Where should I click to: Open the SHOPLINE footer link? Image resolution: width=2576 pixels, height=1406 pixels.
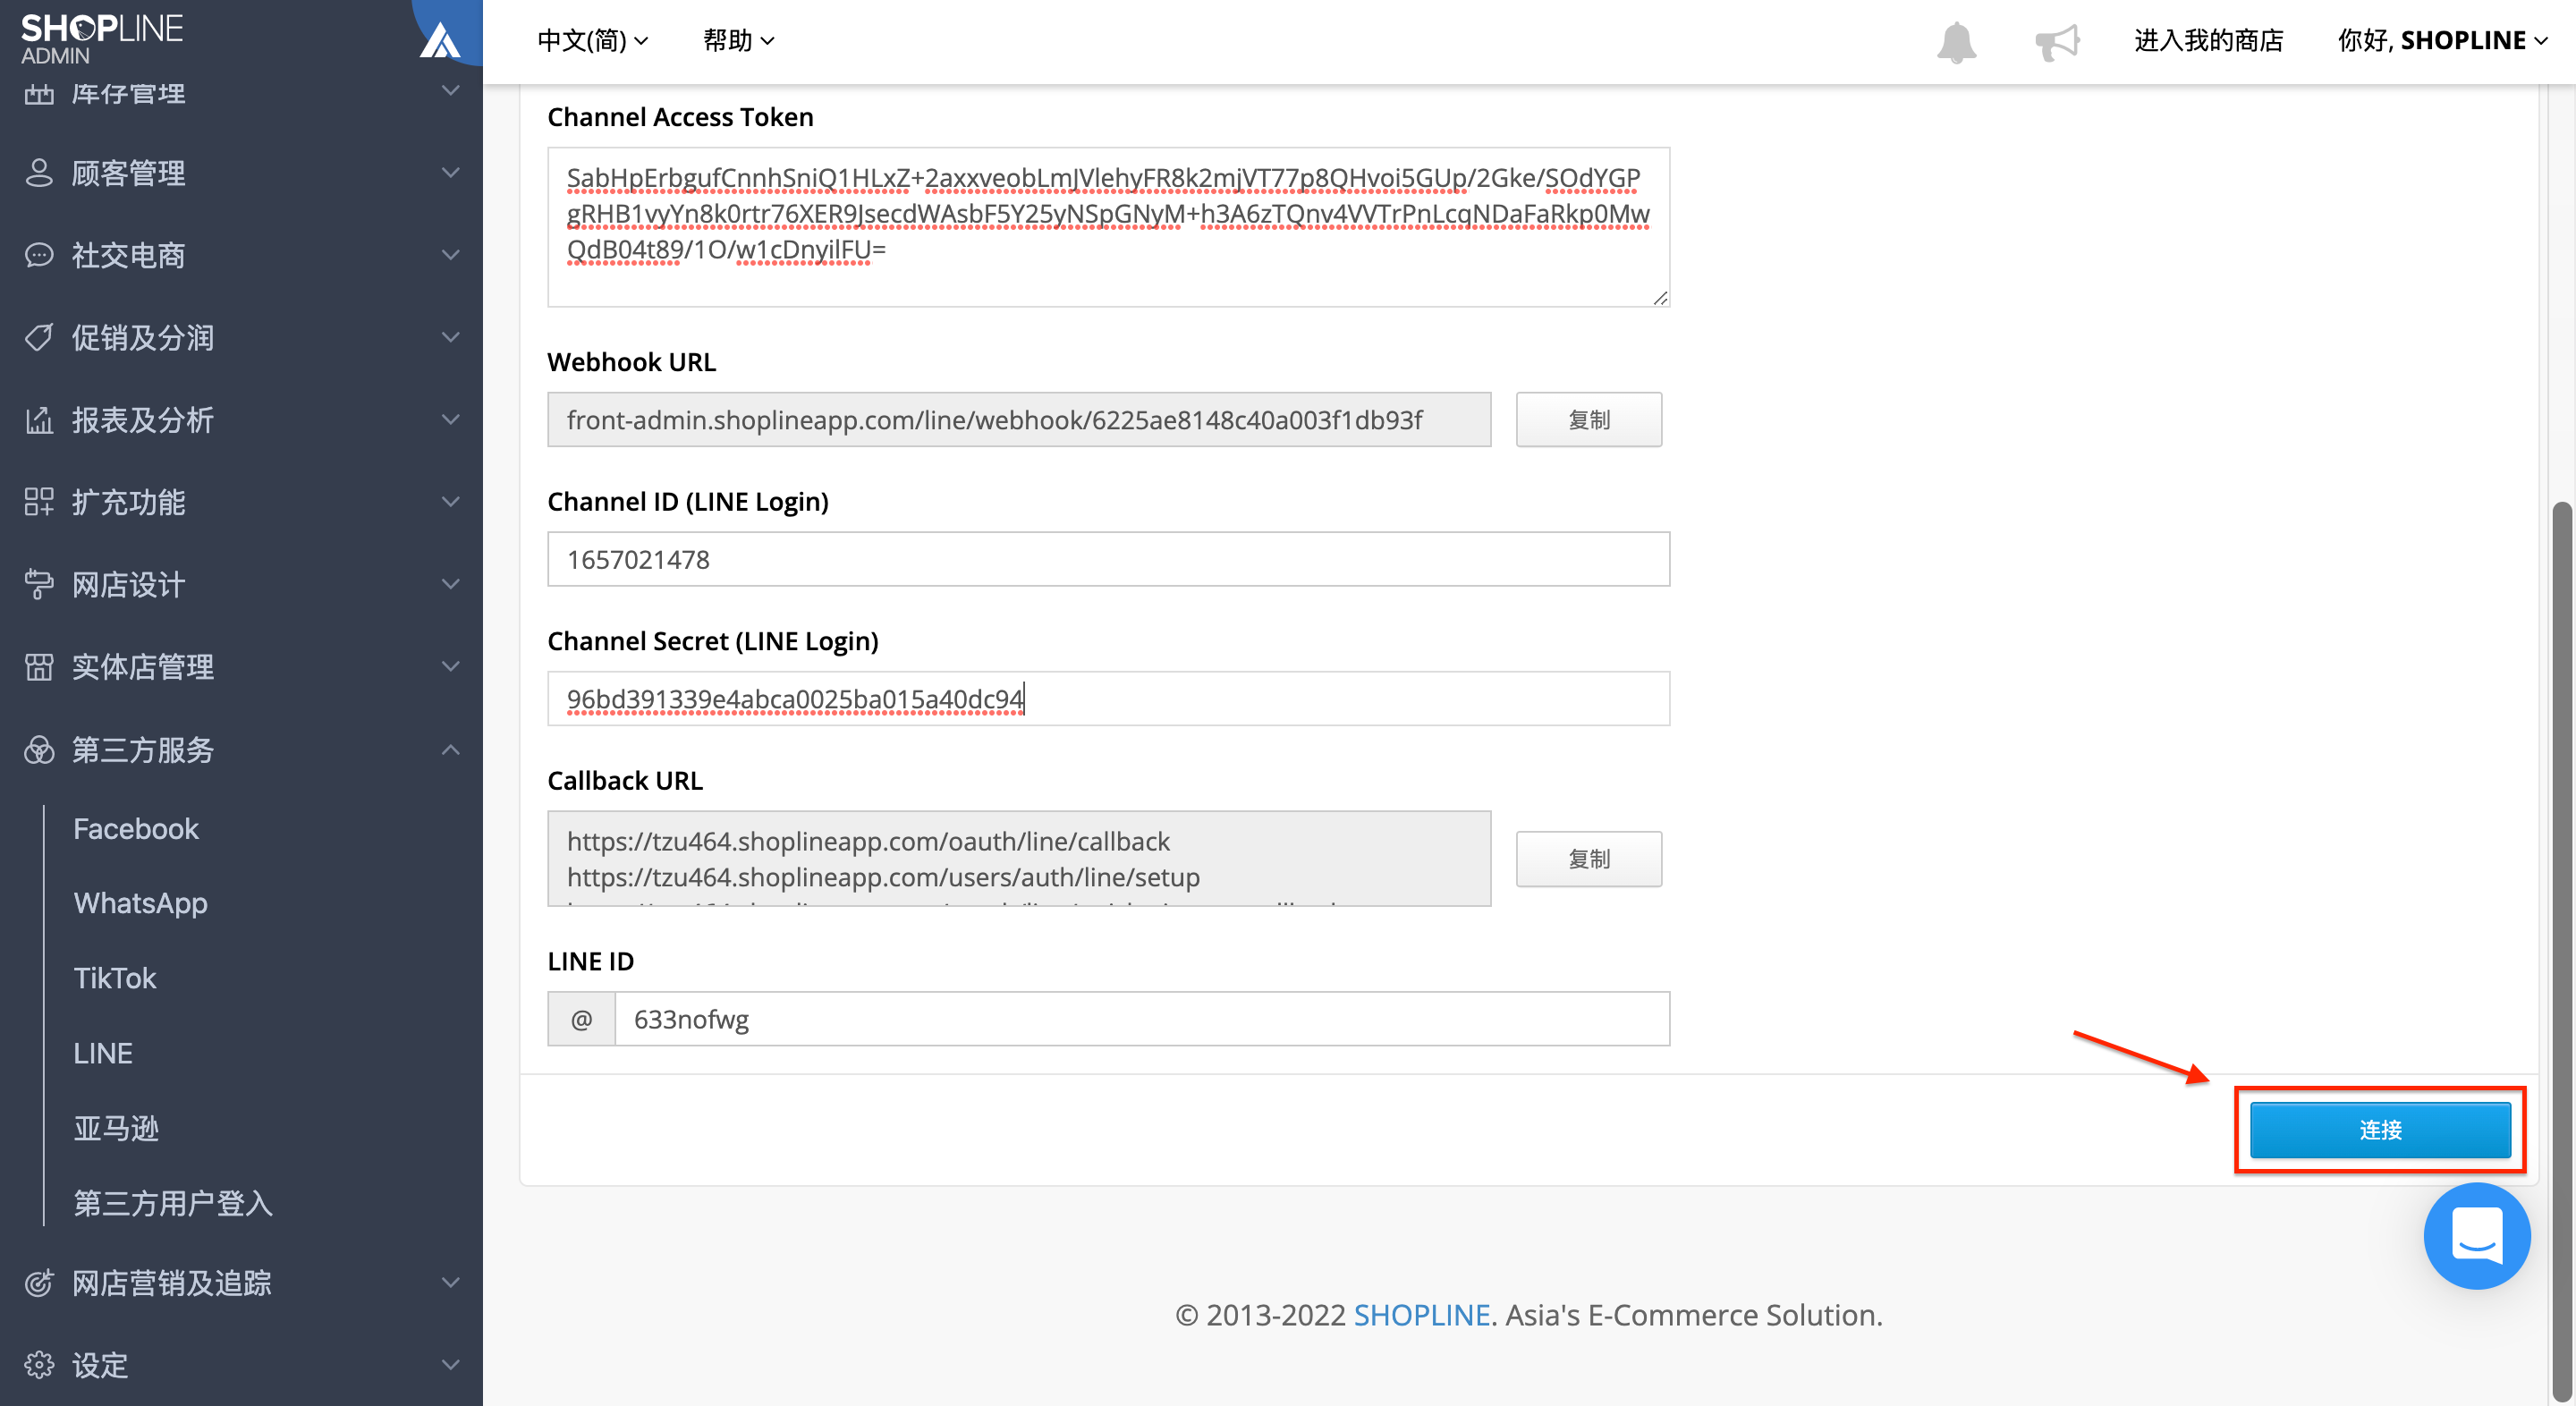point(1422,1315)
